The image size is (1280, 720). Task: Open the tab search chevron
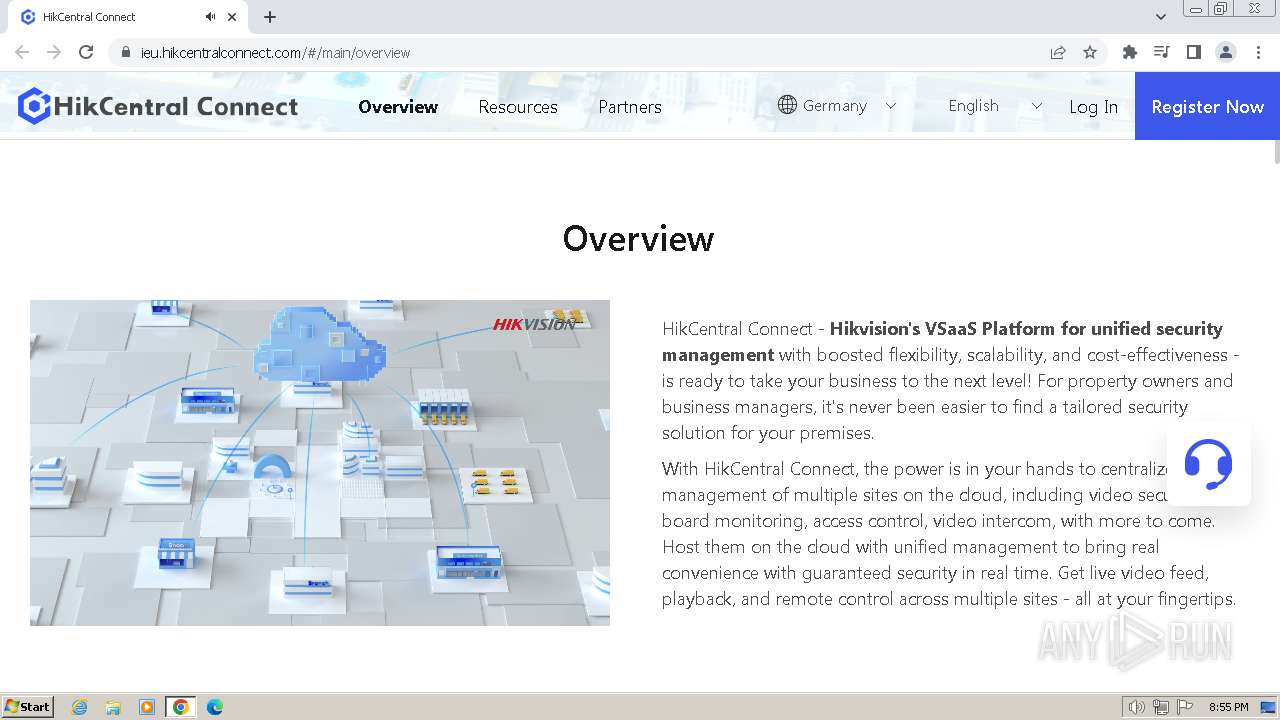click(x=1161, y=17)
